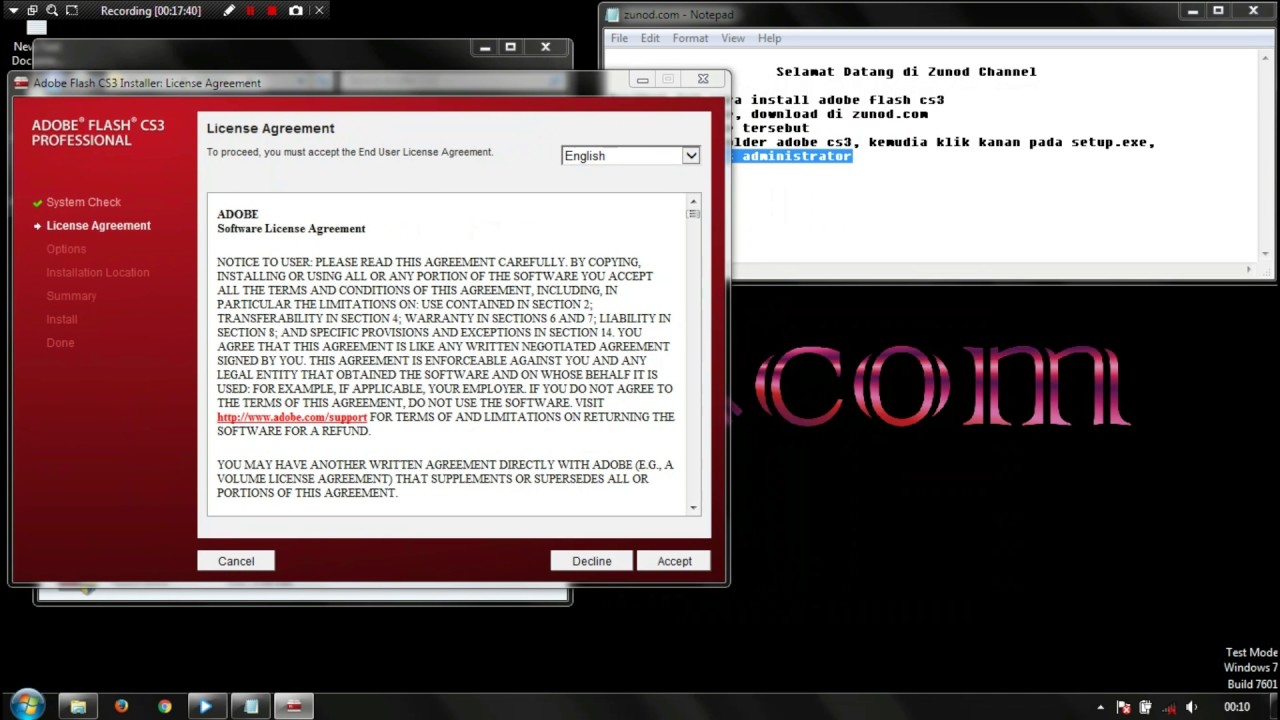Click Notepad horizontal scrollbar right arrow
The height and width of the screenshot is (720, 1280).
point(1248,269)
